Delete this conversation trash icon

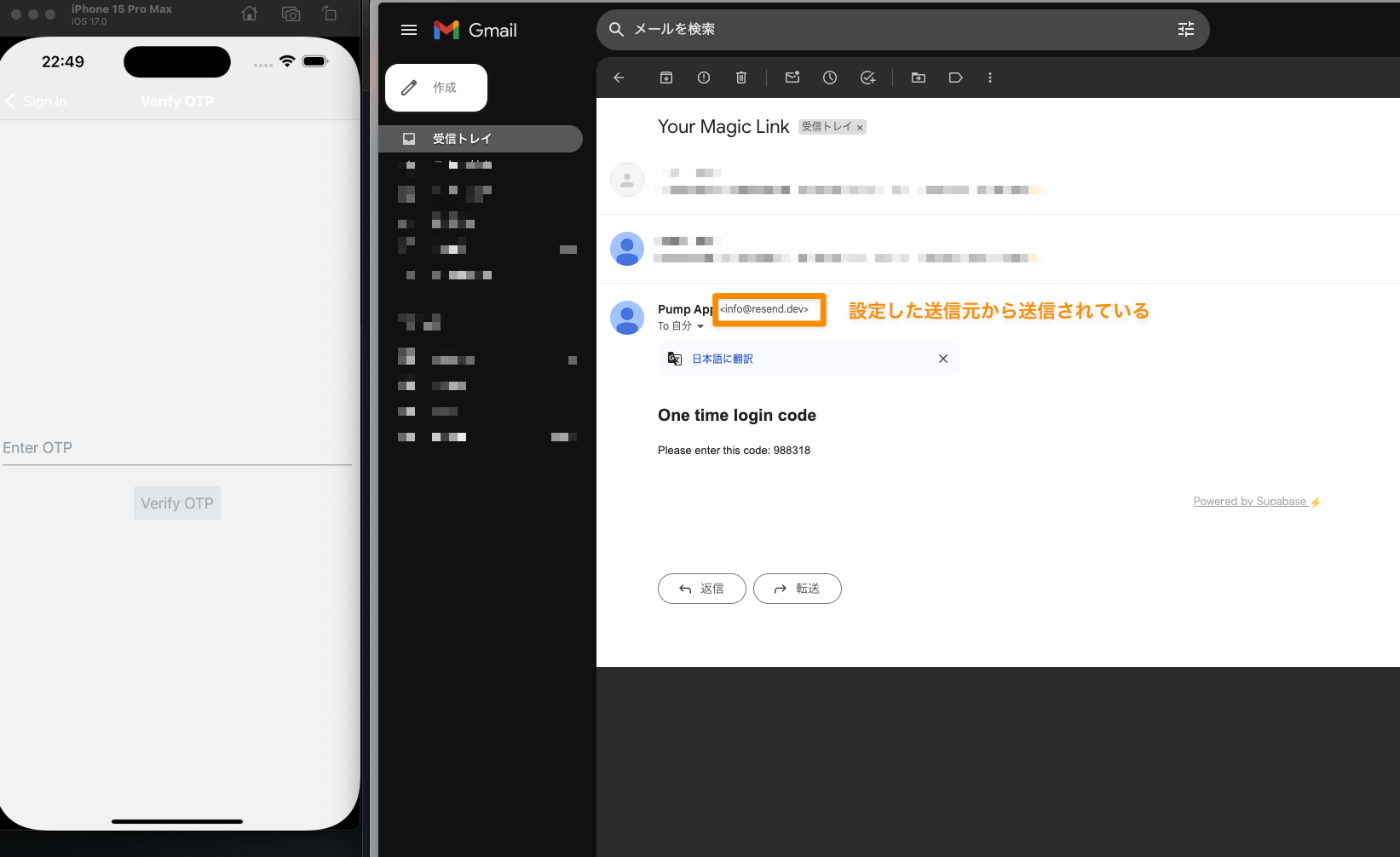coord(741,77)
